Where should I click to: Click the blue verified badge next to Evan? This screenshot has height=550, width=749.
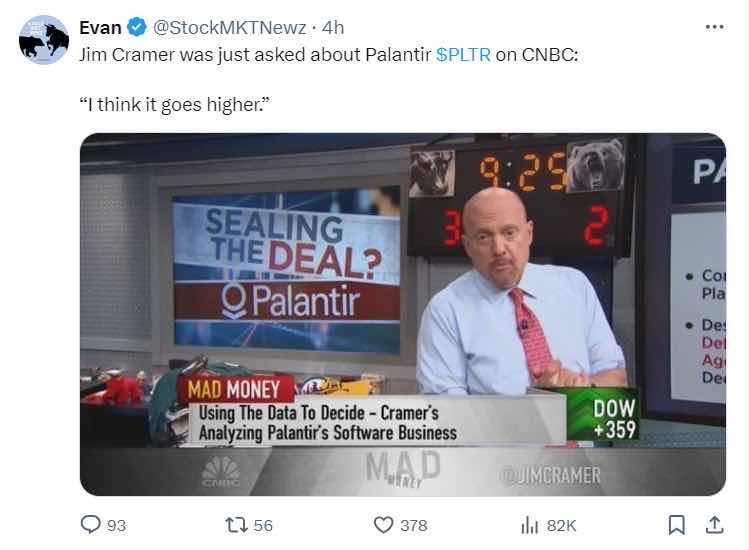(137, 27)
